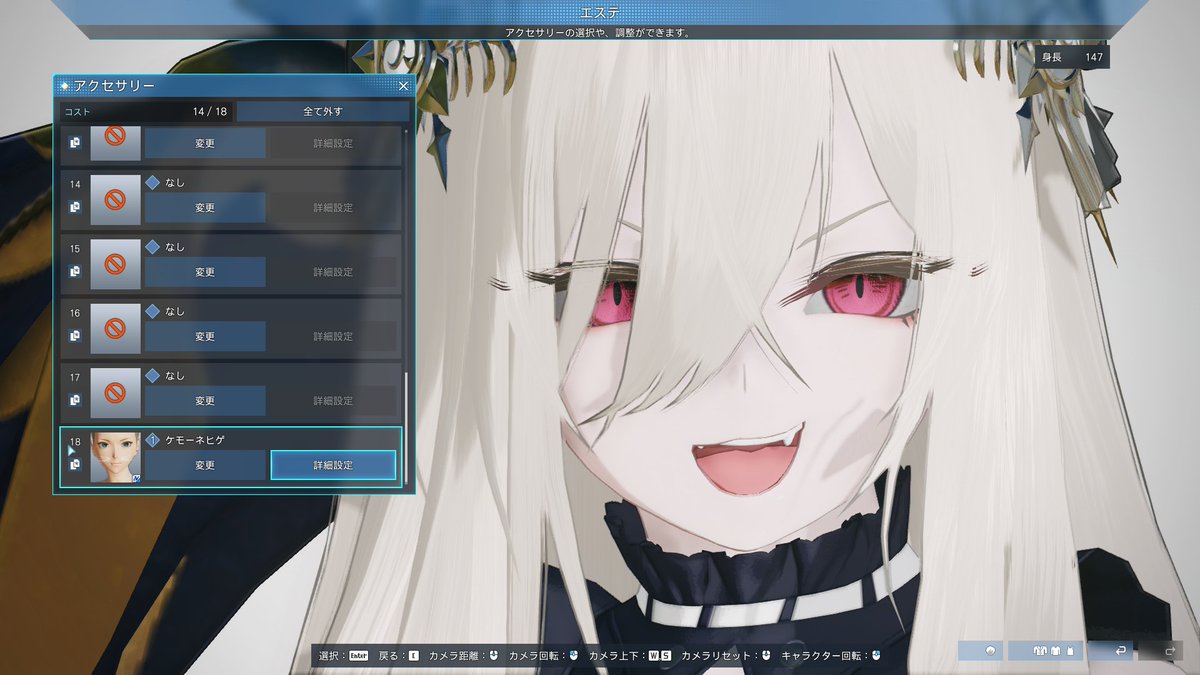Copy icon in the row above slot 14
Image resolution: width=1200 pixels, height=675 pixels.
pyautogui.click(x=75, y=143)
